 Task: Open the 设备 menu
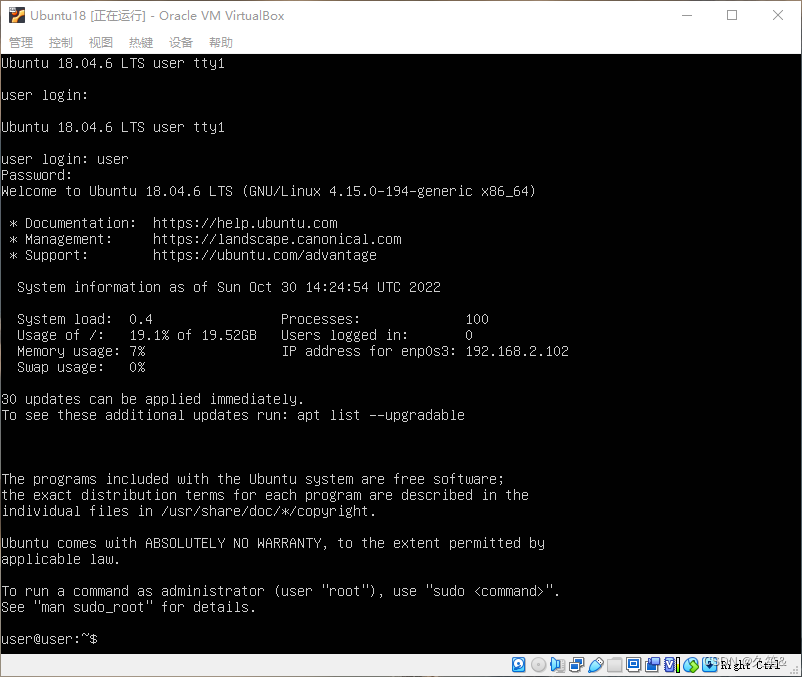pos(181,42)
